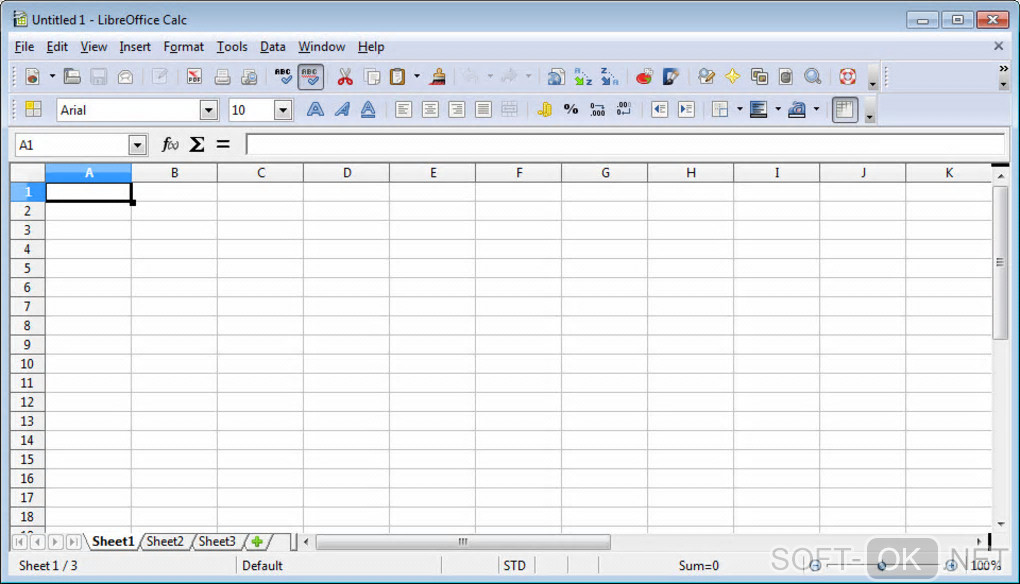
Task: Align cell content left
Action: coord(403,109)
